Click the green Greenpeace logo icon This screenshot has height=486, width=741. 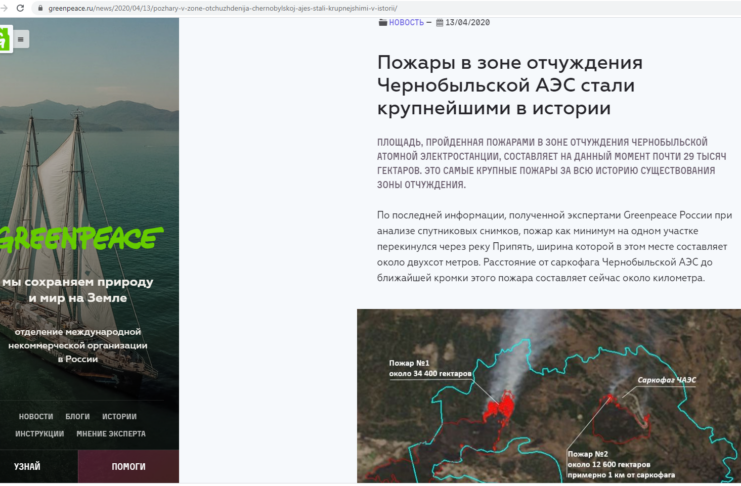[x=5, y=39]
